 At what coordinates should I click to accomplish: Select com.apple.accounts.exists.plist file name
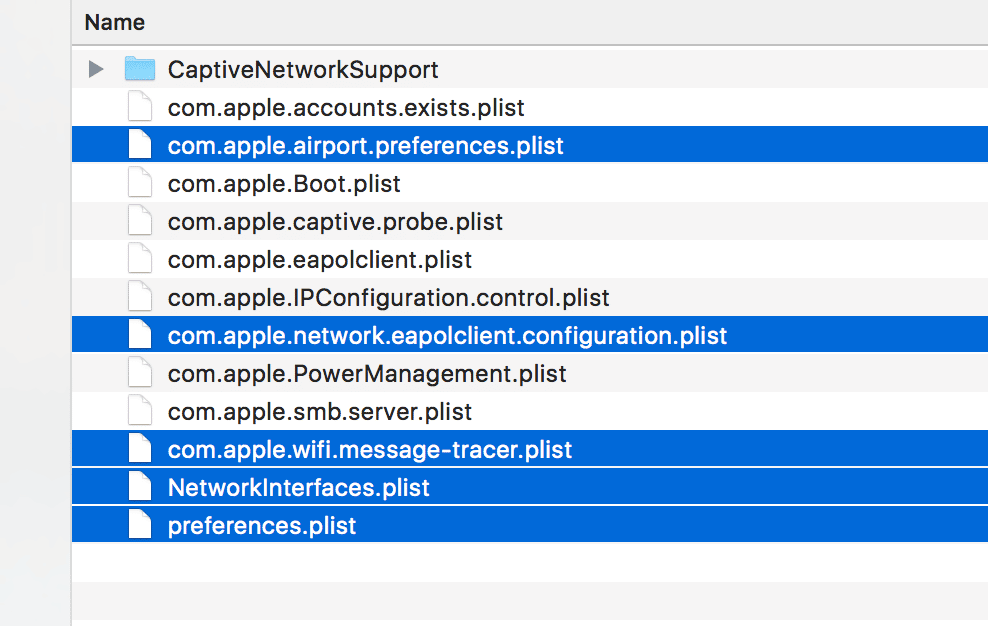346,108
